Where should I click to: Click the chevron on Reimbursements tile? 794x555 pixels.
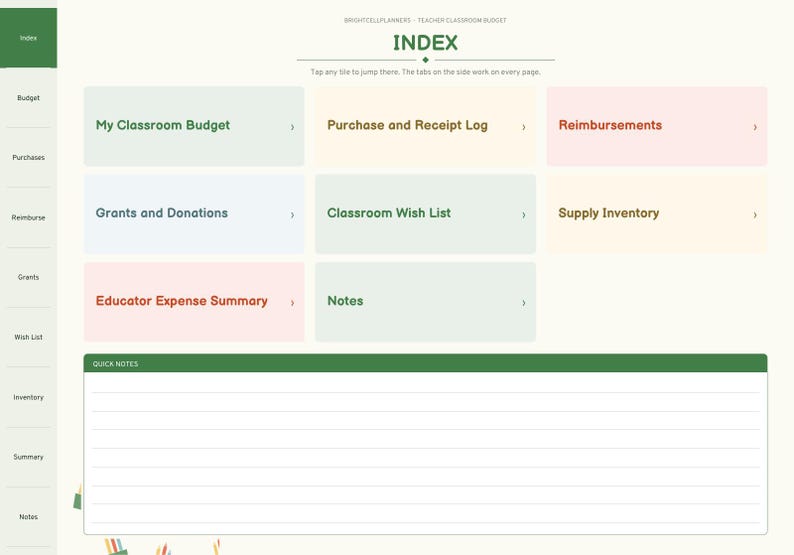pyautogui.click(x=755, y=127)
